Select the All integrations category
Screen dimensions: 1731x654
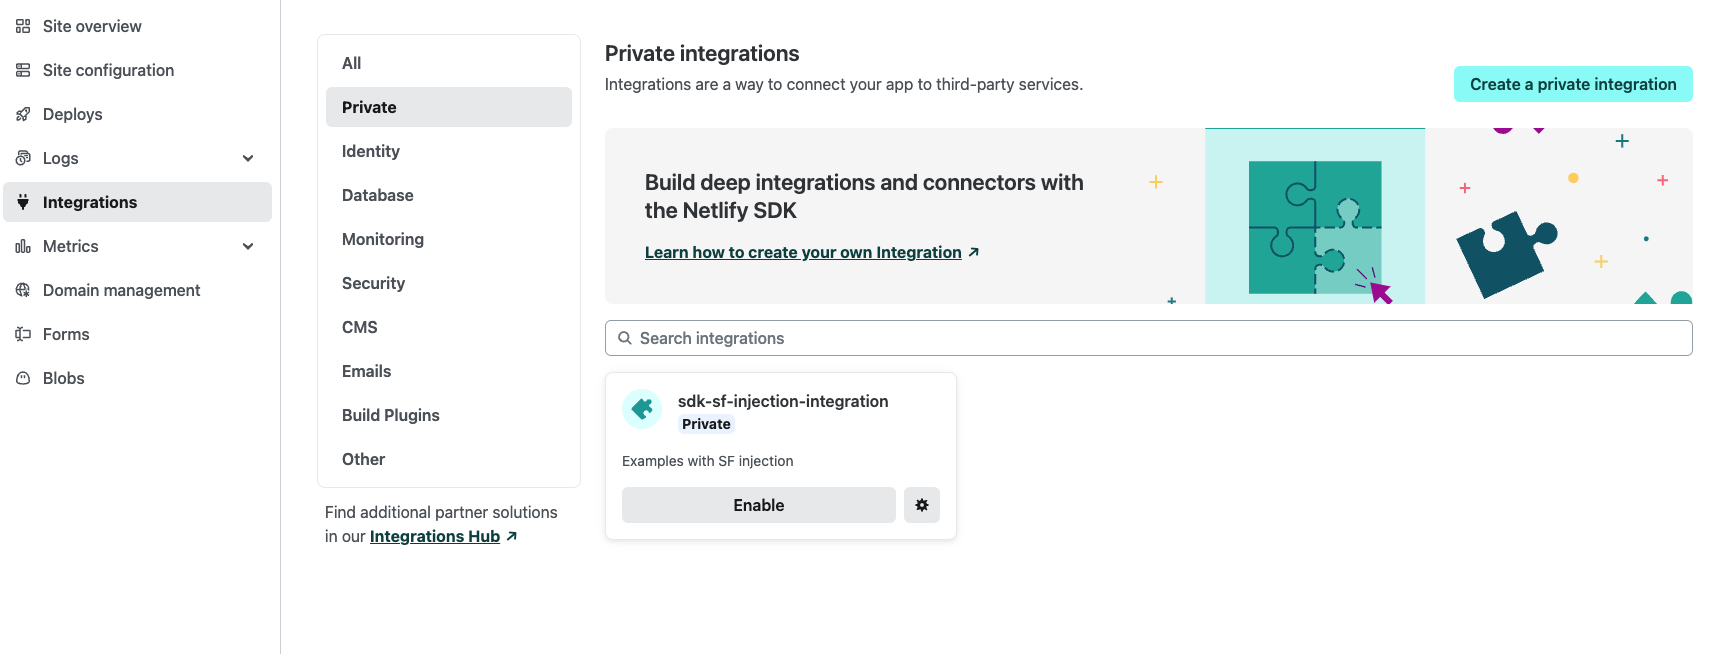449,63
